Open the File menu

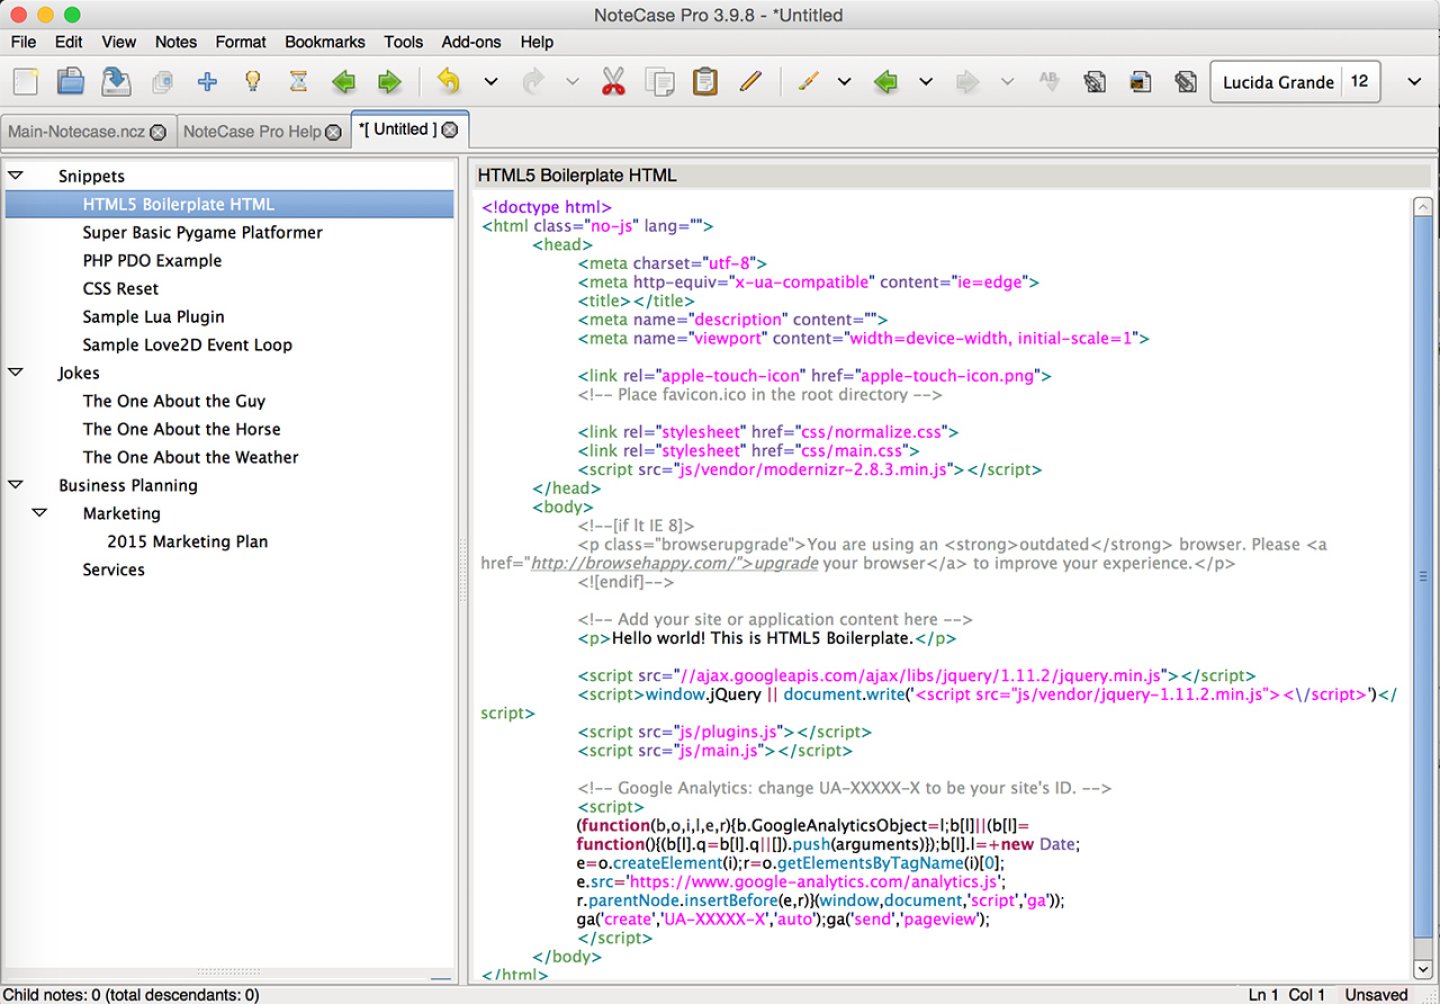[23, 42]
